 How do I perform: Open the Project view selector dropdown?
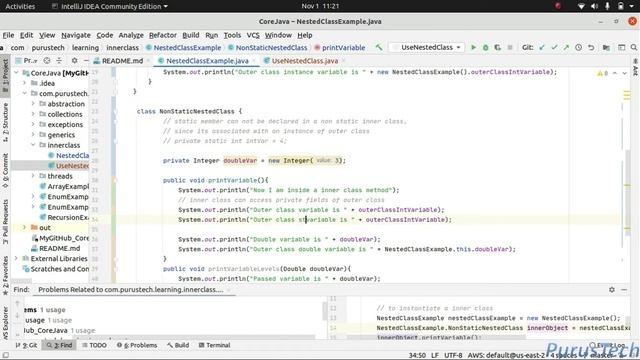27,60
